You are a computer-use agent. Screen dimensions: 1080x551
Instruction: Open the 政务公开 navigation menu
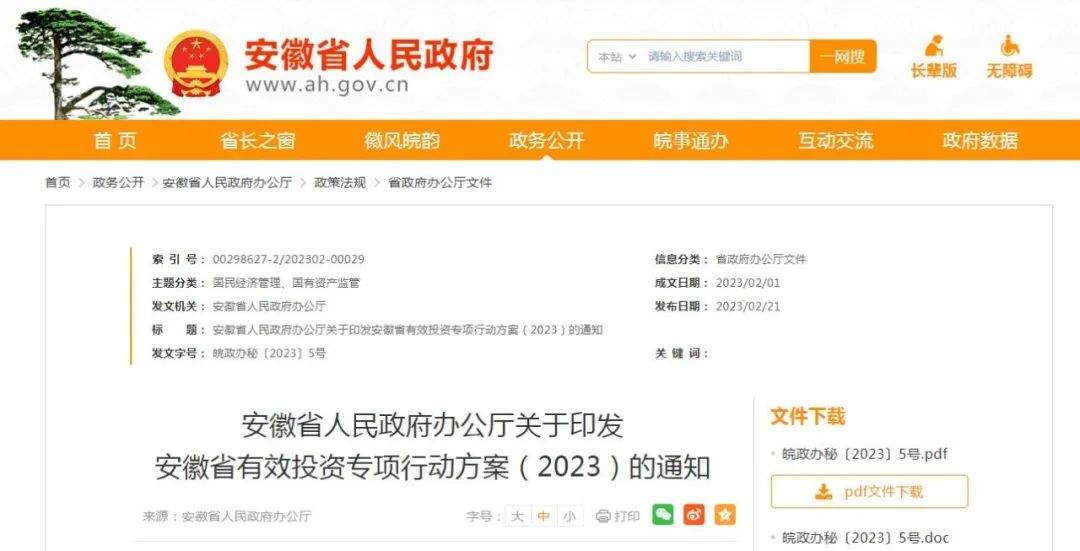[x=546, y=141]
